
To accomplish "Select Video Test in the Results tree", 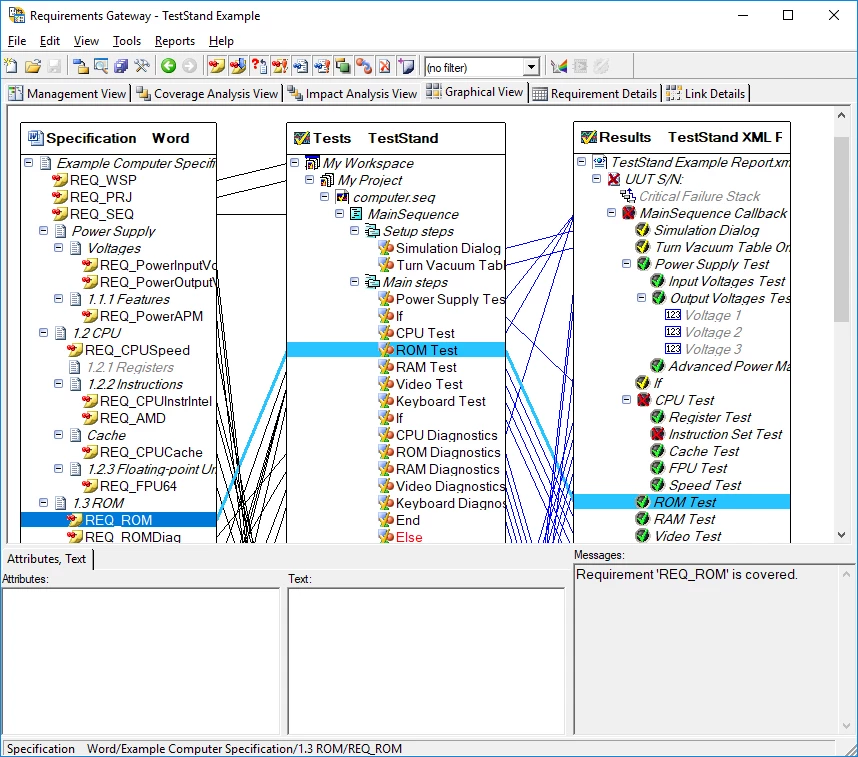I will point(688,536).
